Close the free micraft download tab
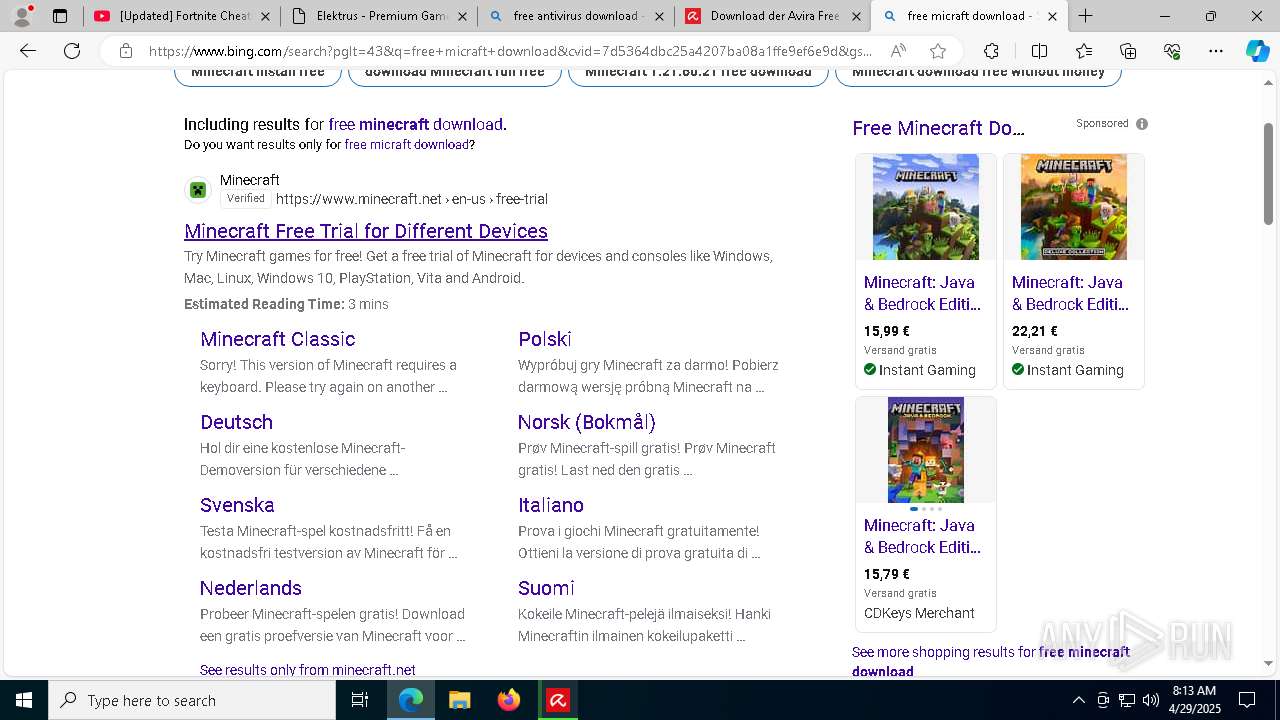 (x=1052, y=16)
